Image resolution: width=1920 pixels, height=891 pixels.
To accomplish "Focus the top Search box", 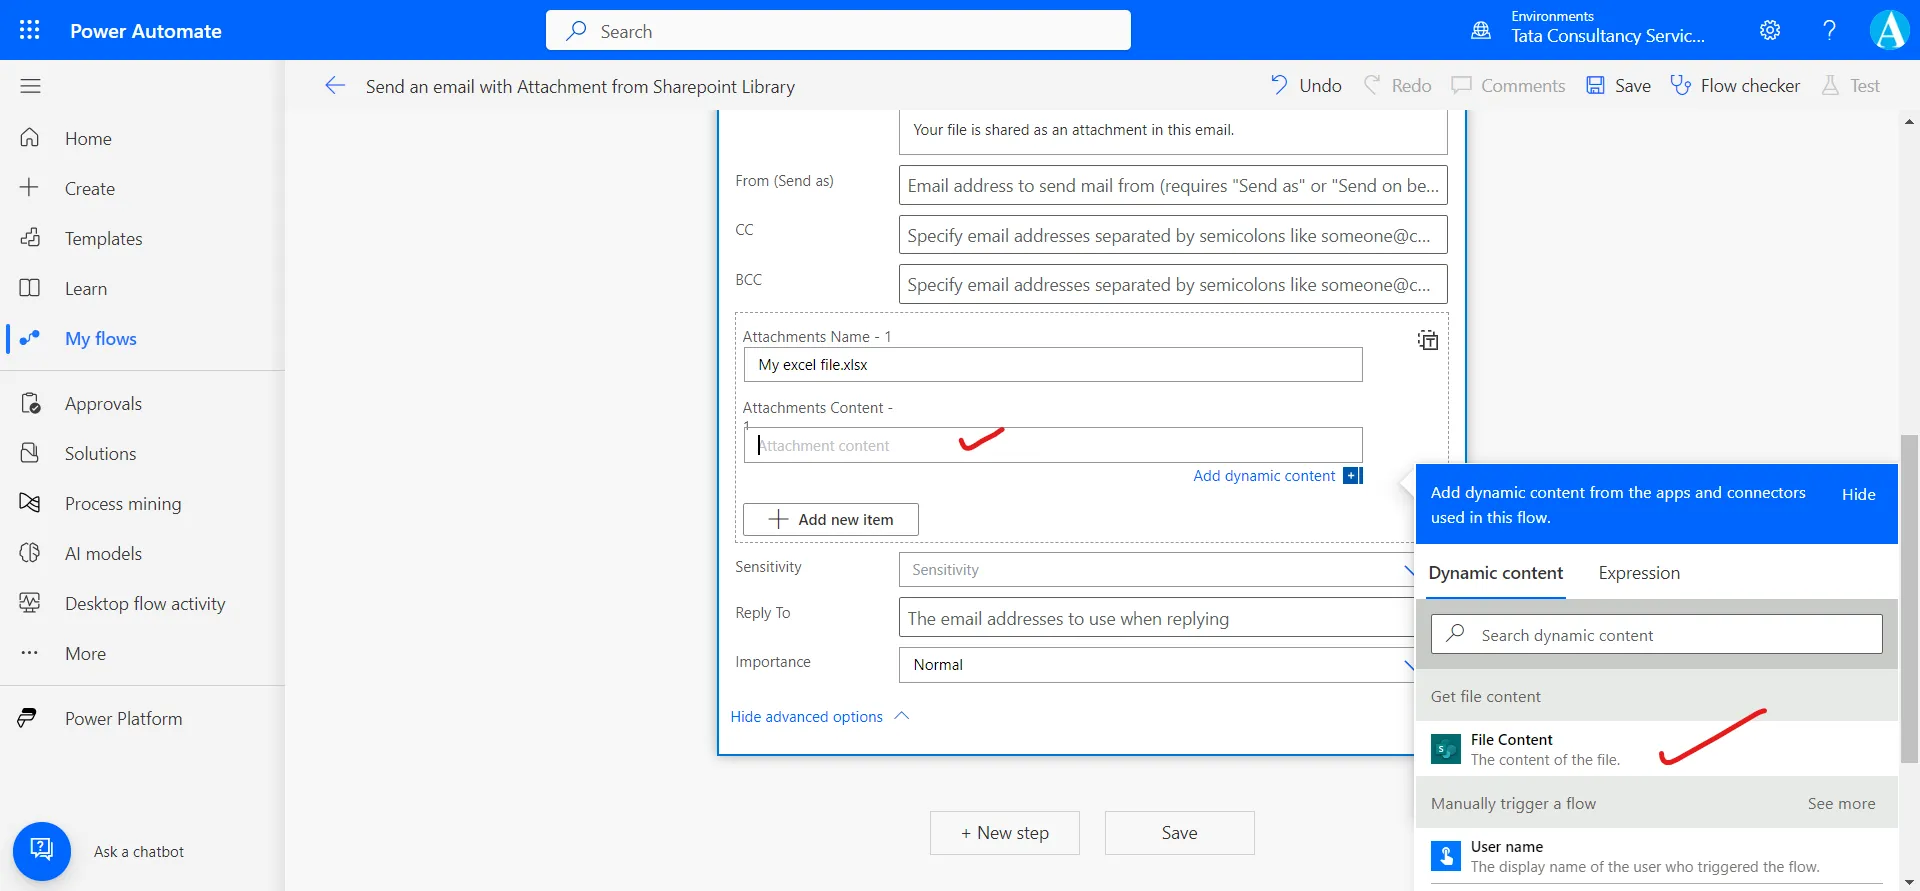I will 838,30.
